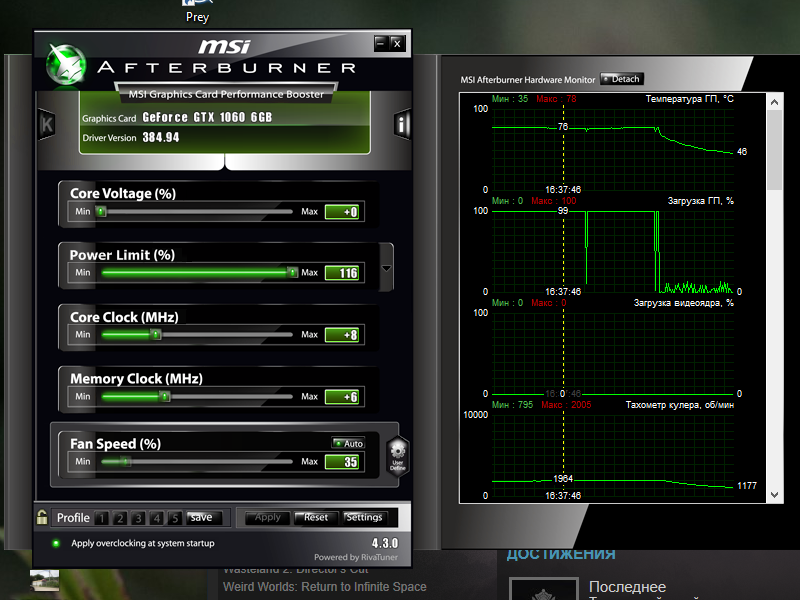The height and width of the screenshot is (600, 800).
Task: Close the MSI Afterburner window
Action: click(397, 43)
